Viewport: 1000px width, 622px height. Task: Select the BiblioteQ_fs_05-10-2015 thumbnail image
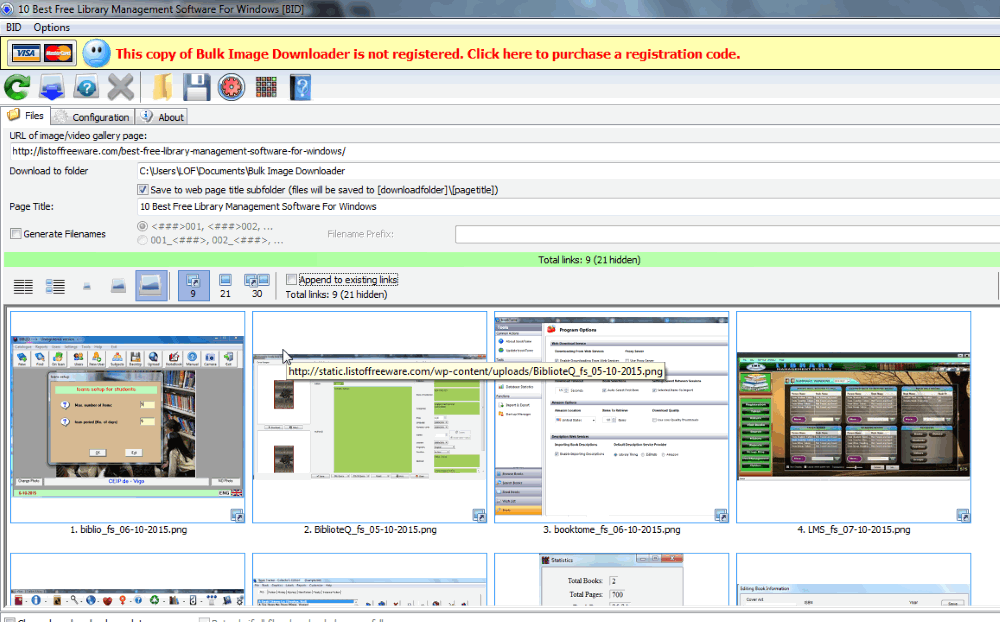369,417
